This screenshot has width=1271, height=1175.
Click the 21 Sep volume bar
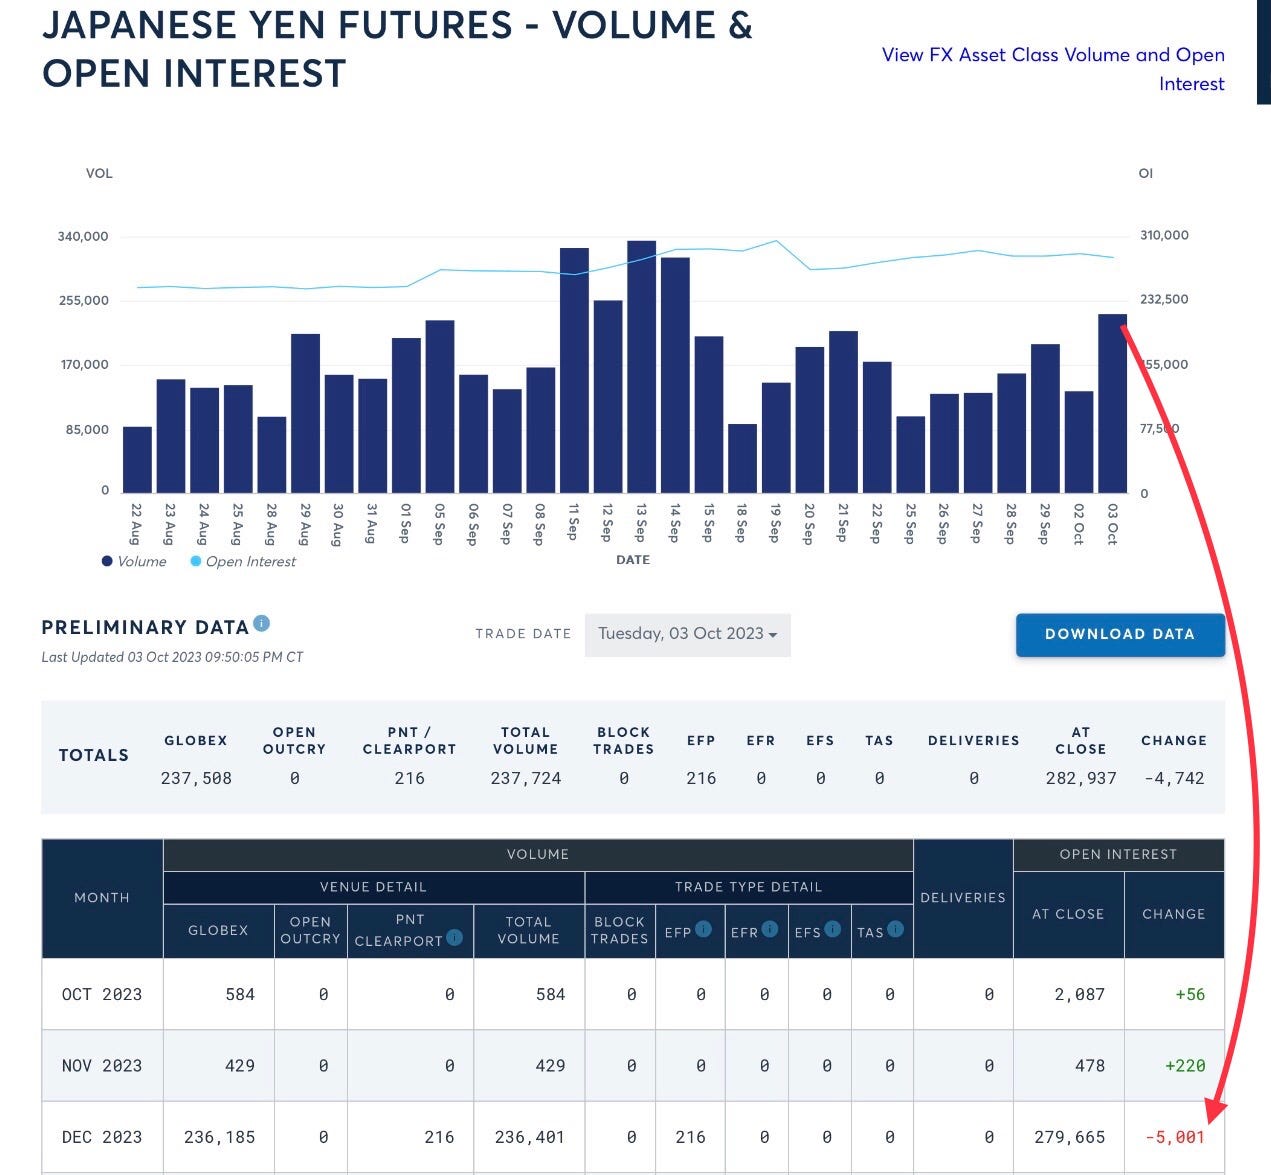[843, 412]
